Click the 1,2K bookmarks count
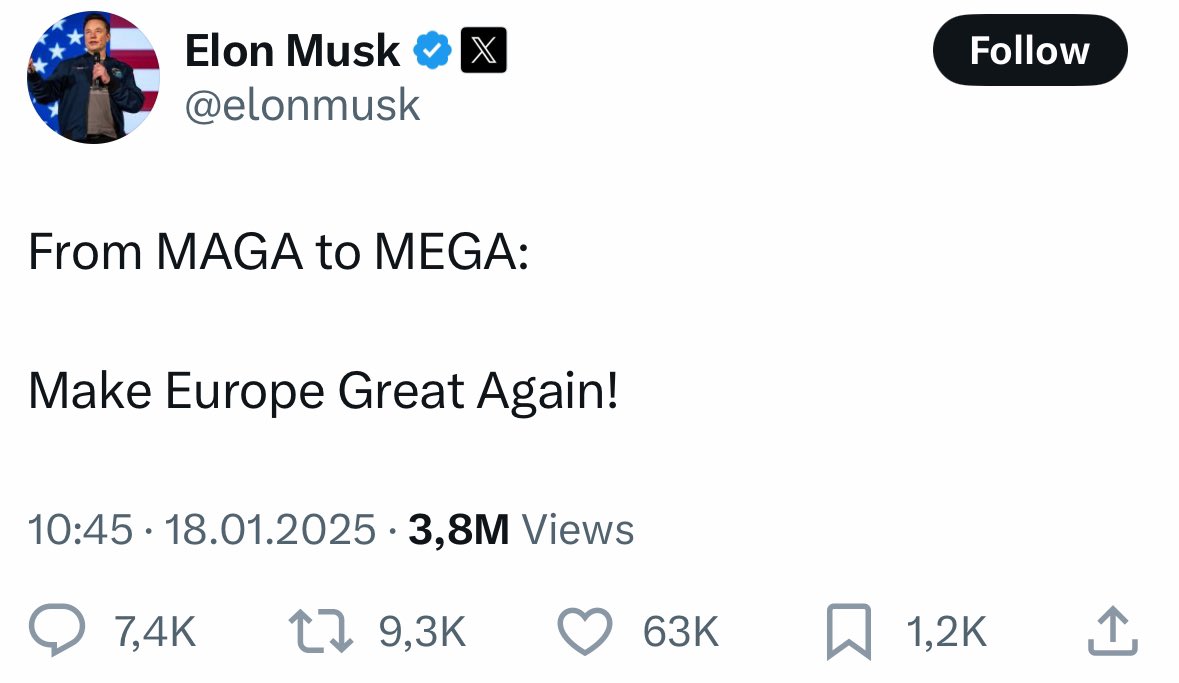The image size is (1179, 683). pos(946,632)
